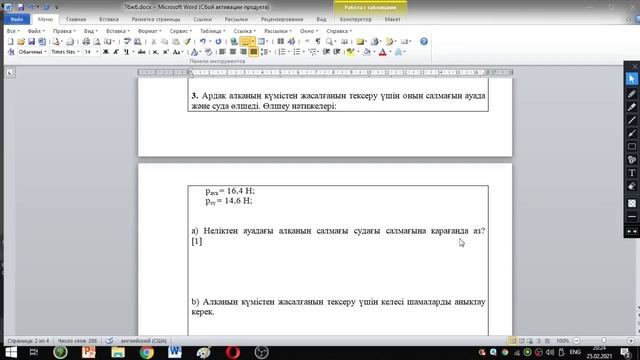
Task: Toggle Strikethrough formatting
Action: [142, 52]
